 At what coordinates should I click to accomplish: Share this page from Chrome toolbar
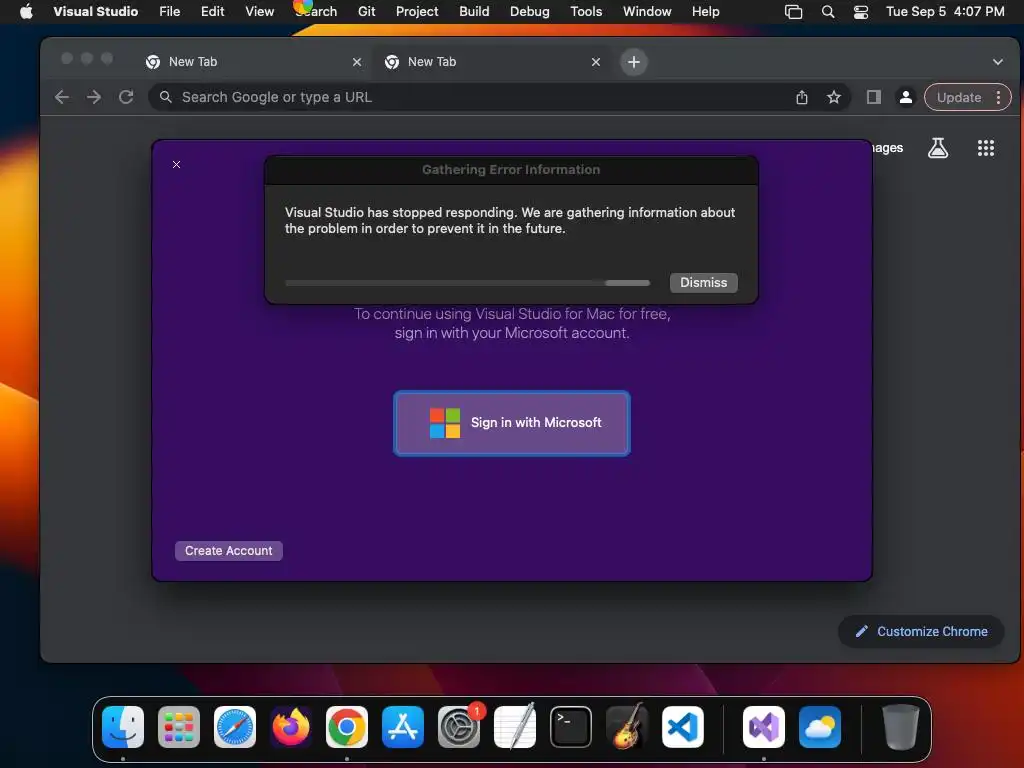click(802, 97)
